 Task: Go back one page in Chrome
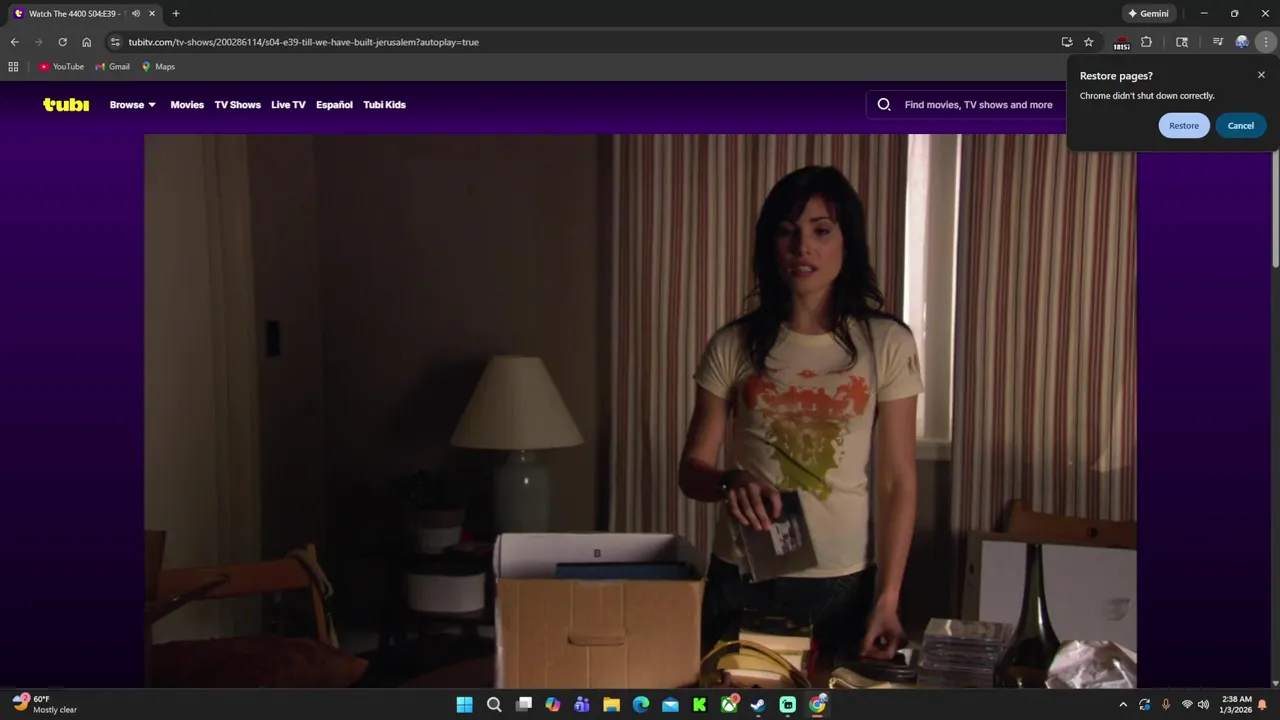(x=14, y=42)
